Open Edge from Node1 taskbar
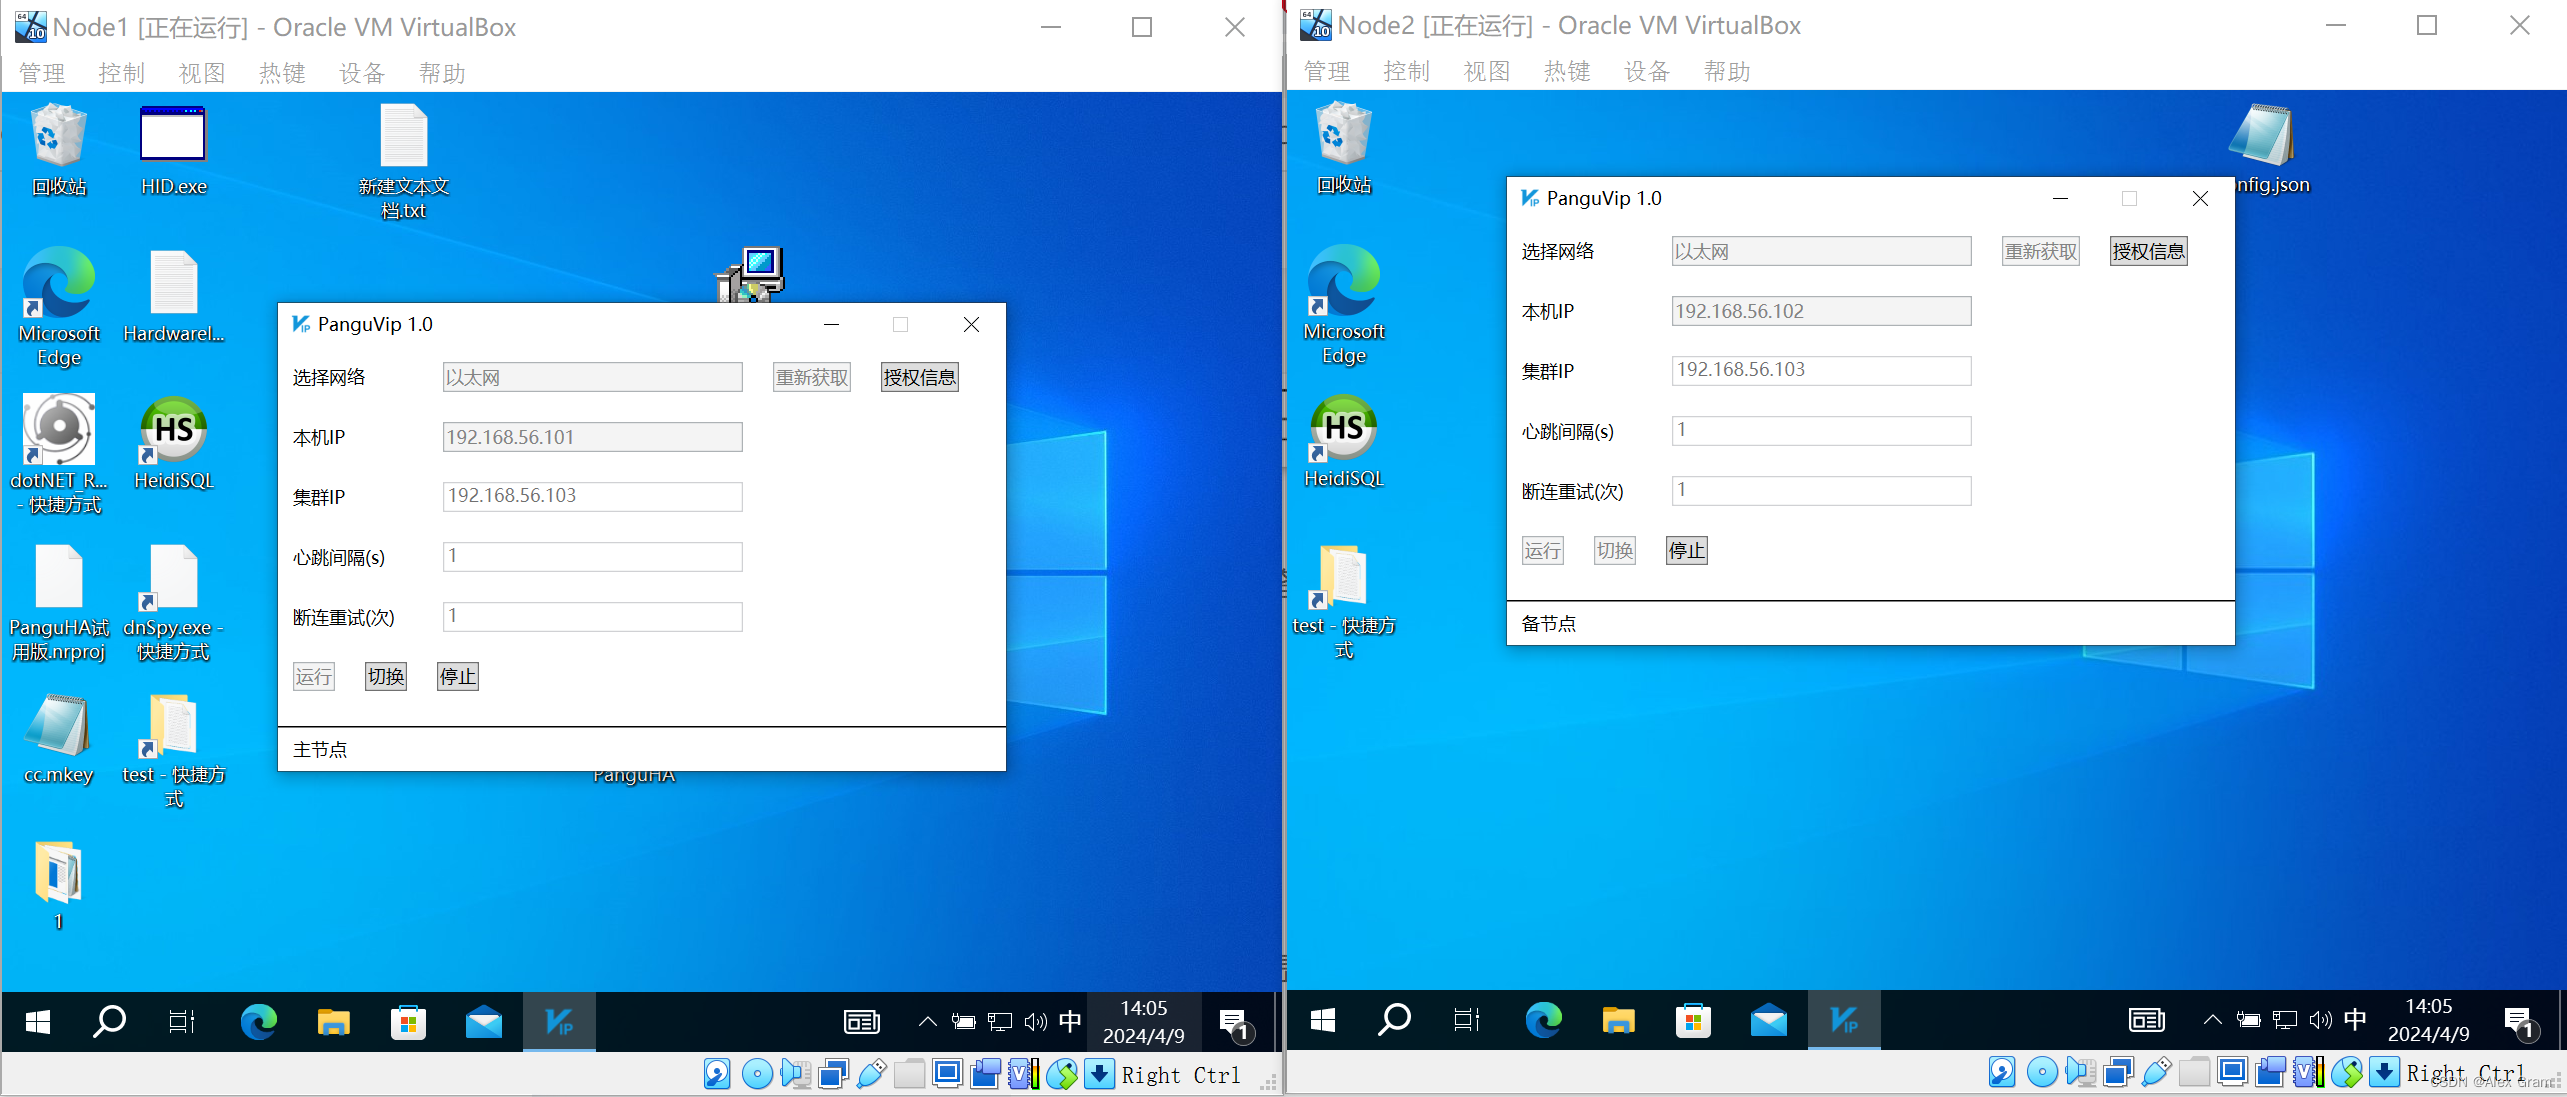2567x1097 pixels. 259,1021
